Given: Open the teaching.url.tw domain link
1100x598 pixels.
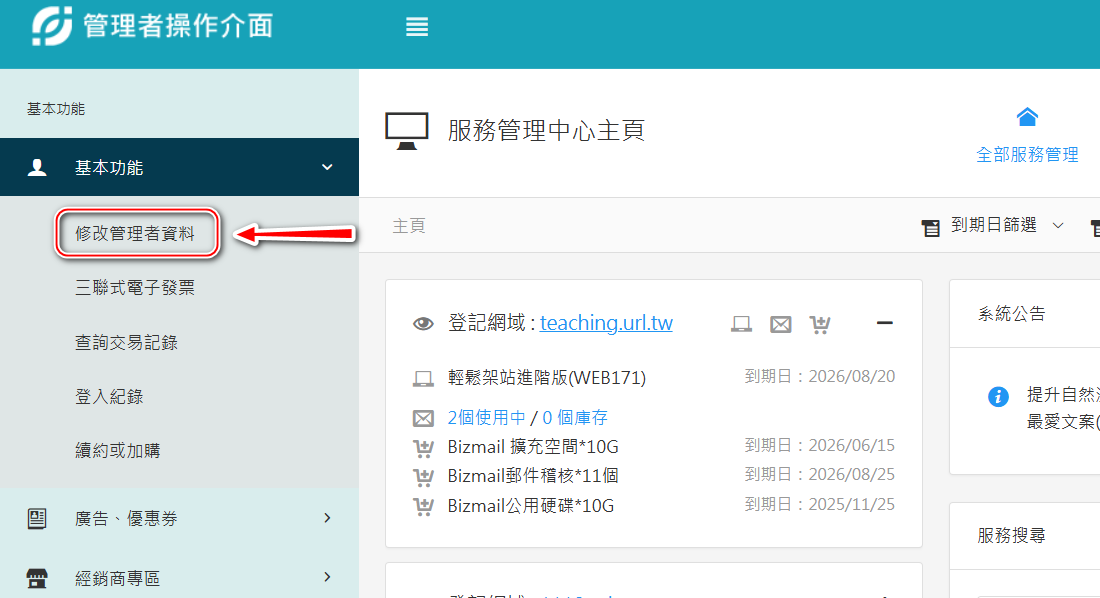Looking at the screenshot, I should pos(606,323).
